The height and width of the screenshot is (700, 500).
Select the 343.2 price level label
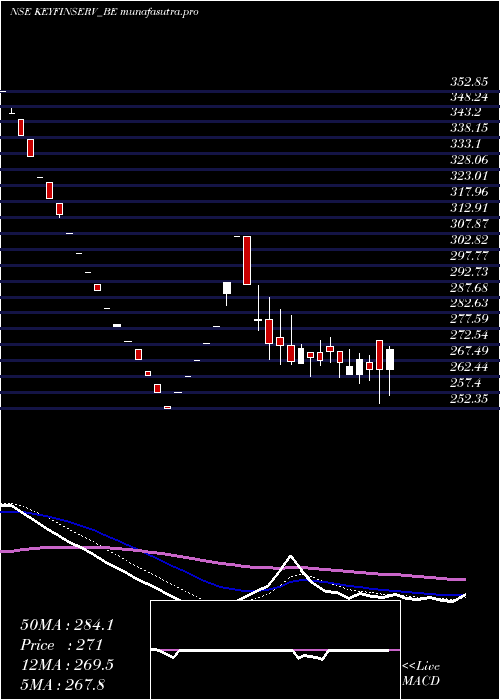pyautogui.click(x=466, y=113)
